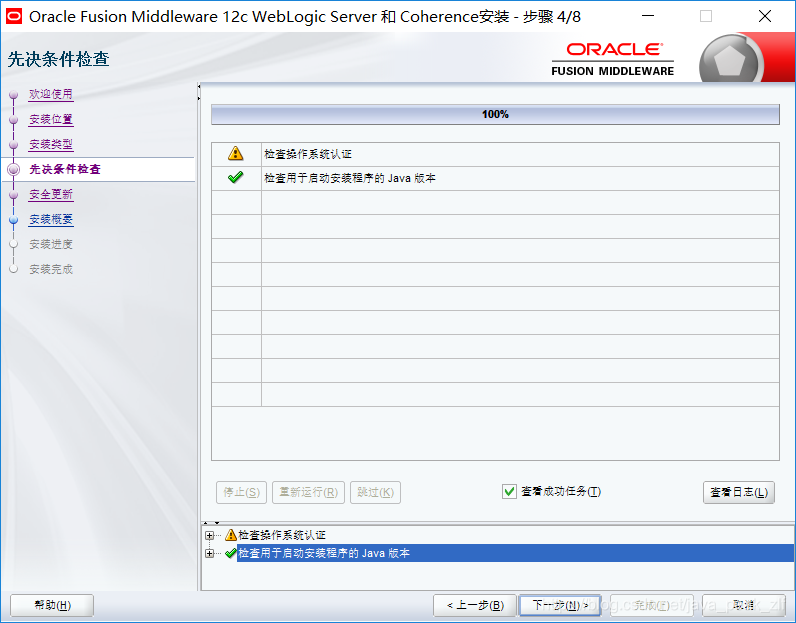
Task: Click 查看日志(L) button
Action: [x=739, y=492]
